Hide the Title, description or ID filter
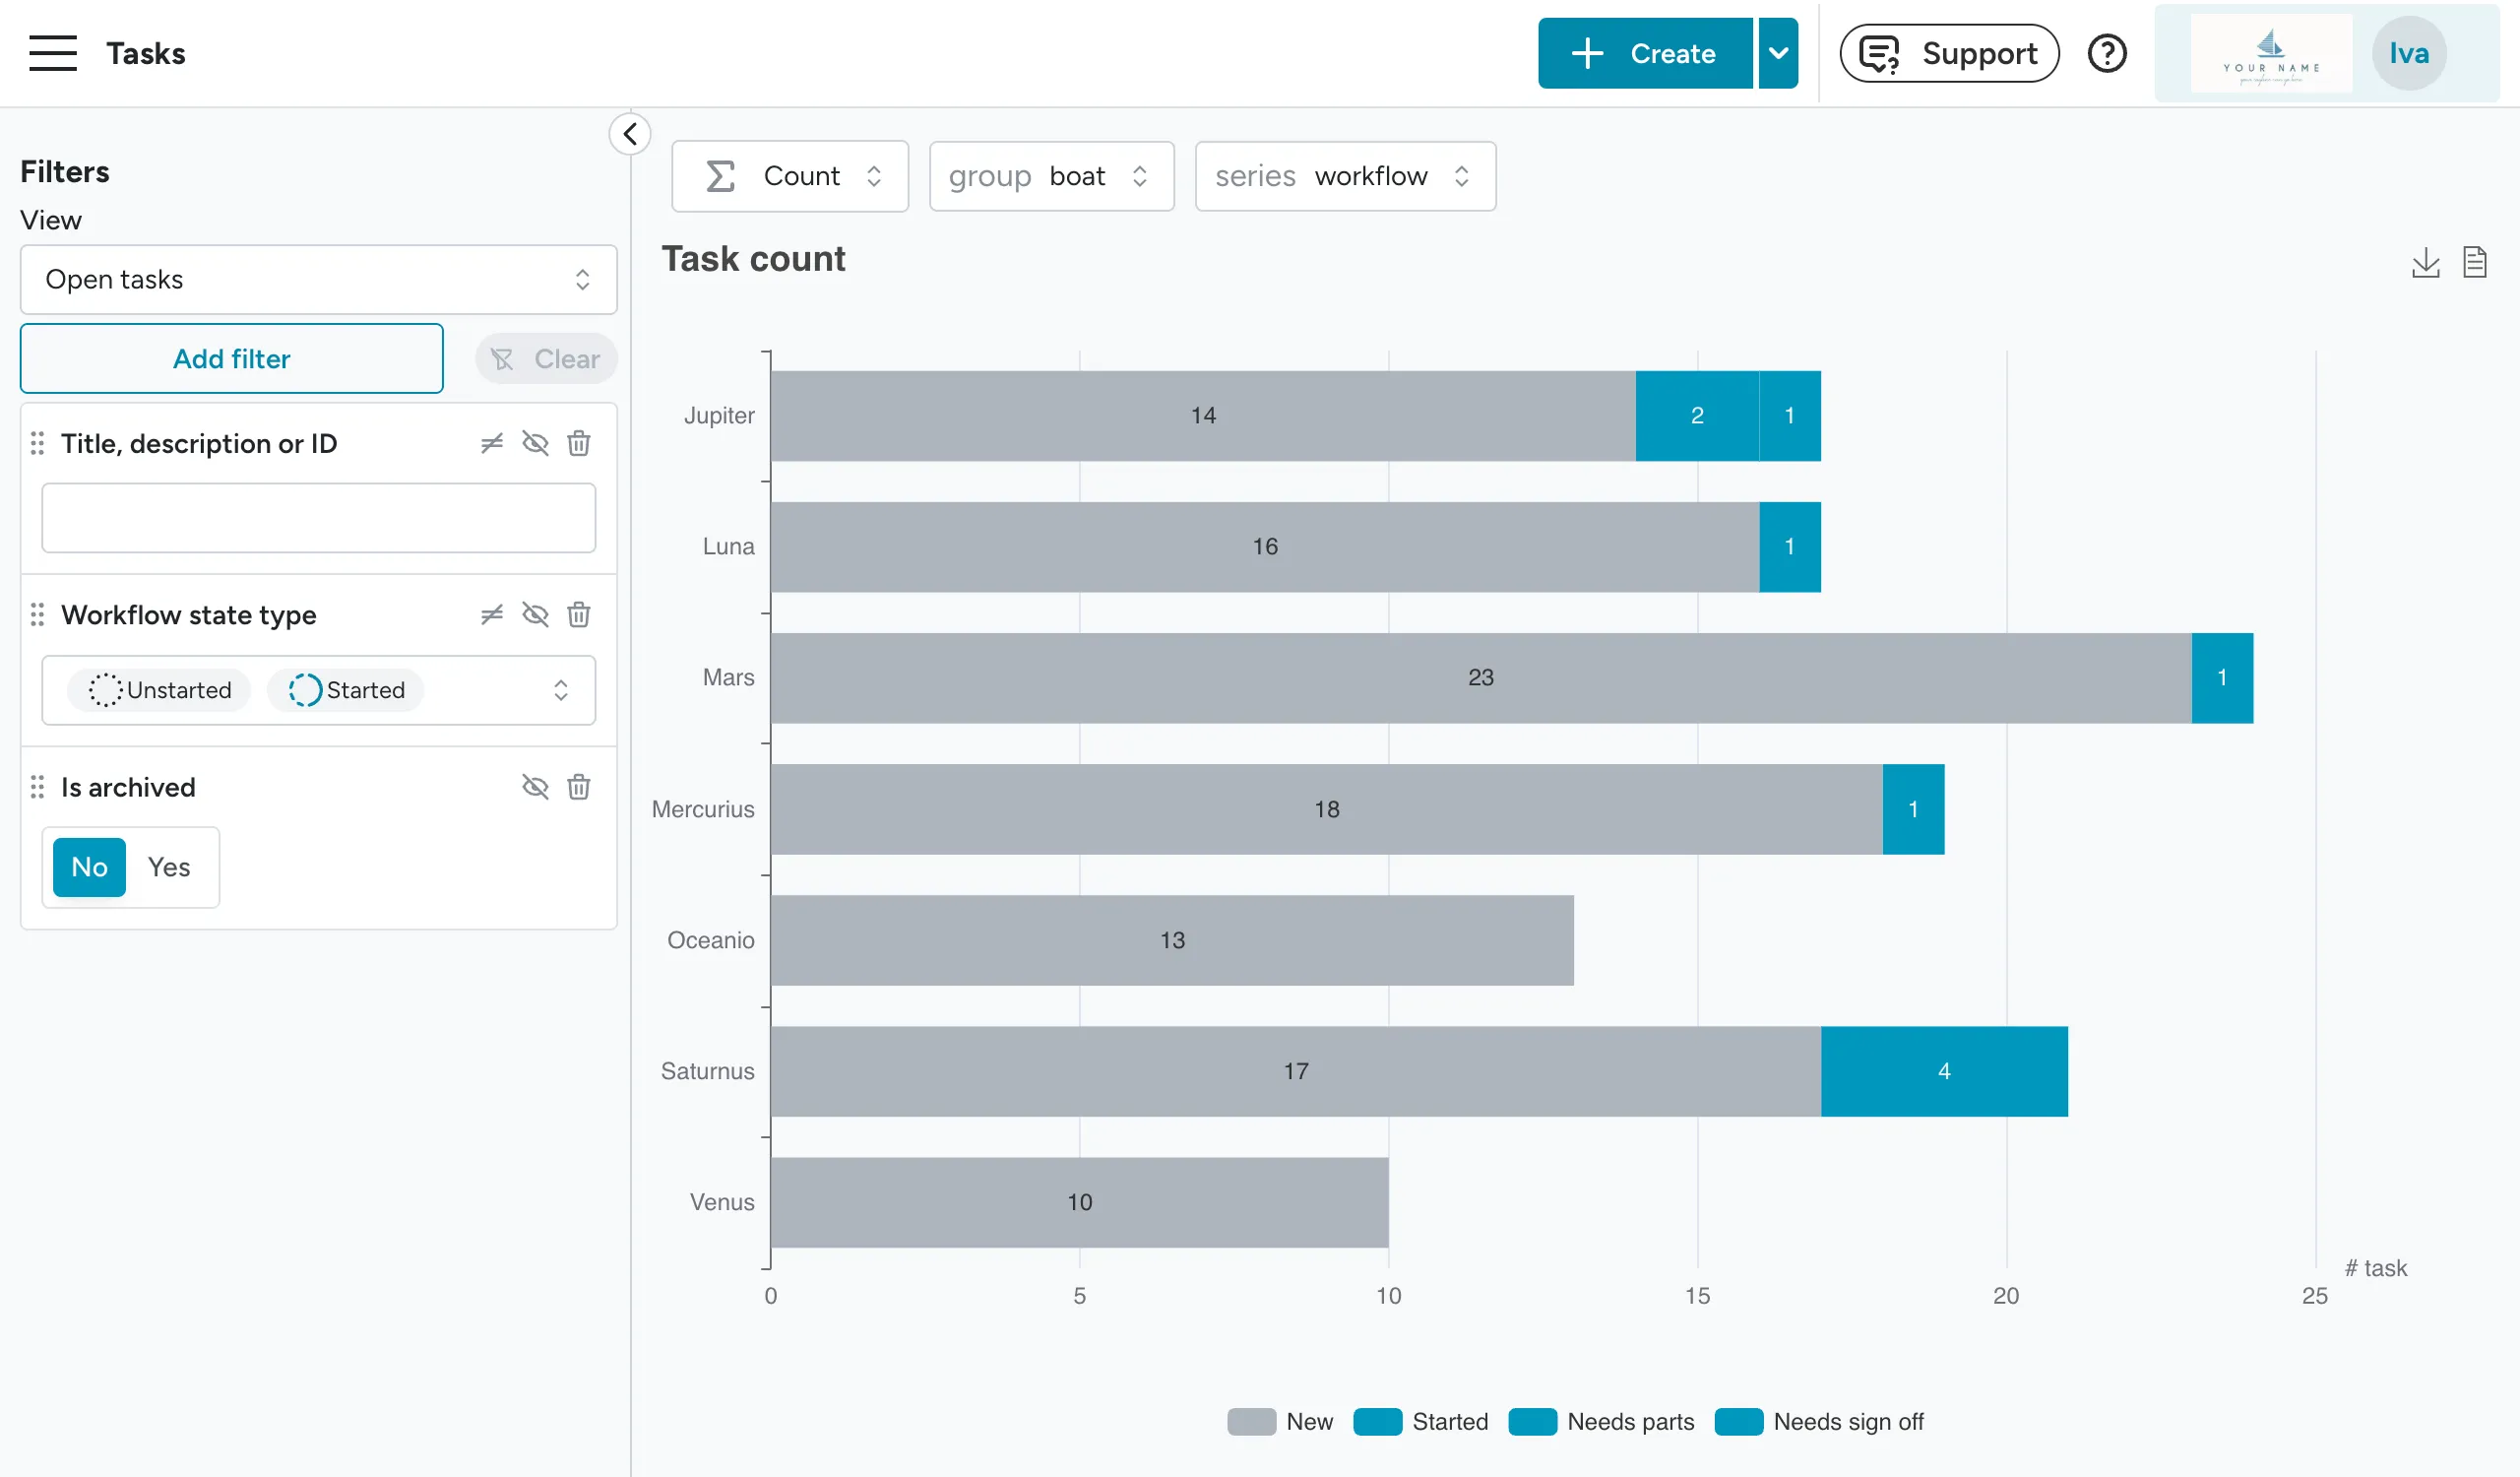2520x1477 pixels. tap(536, 443)
